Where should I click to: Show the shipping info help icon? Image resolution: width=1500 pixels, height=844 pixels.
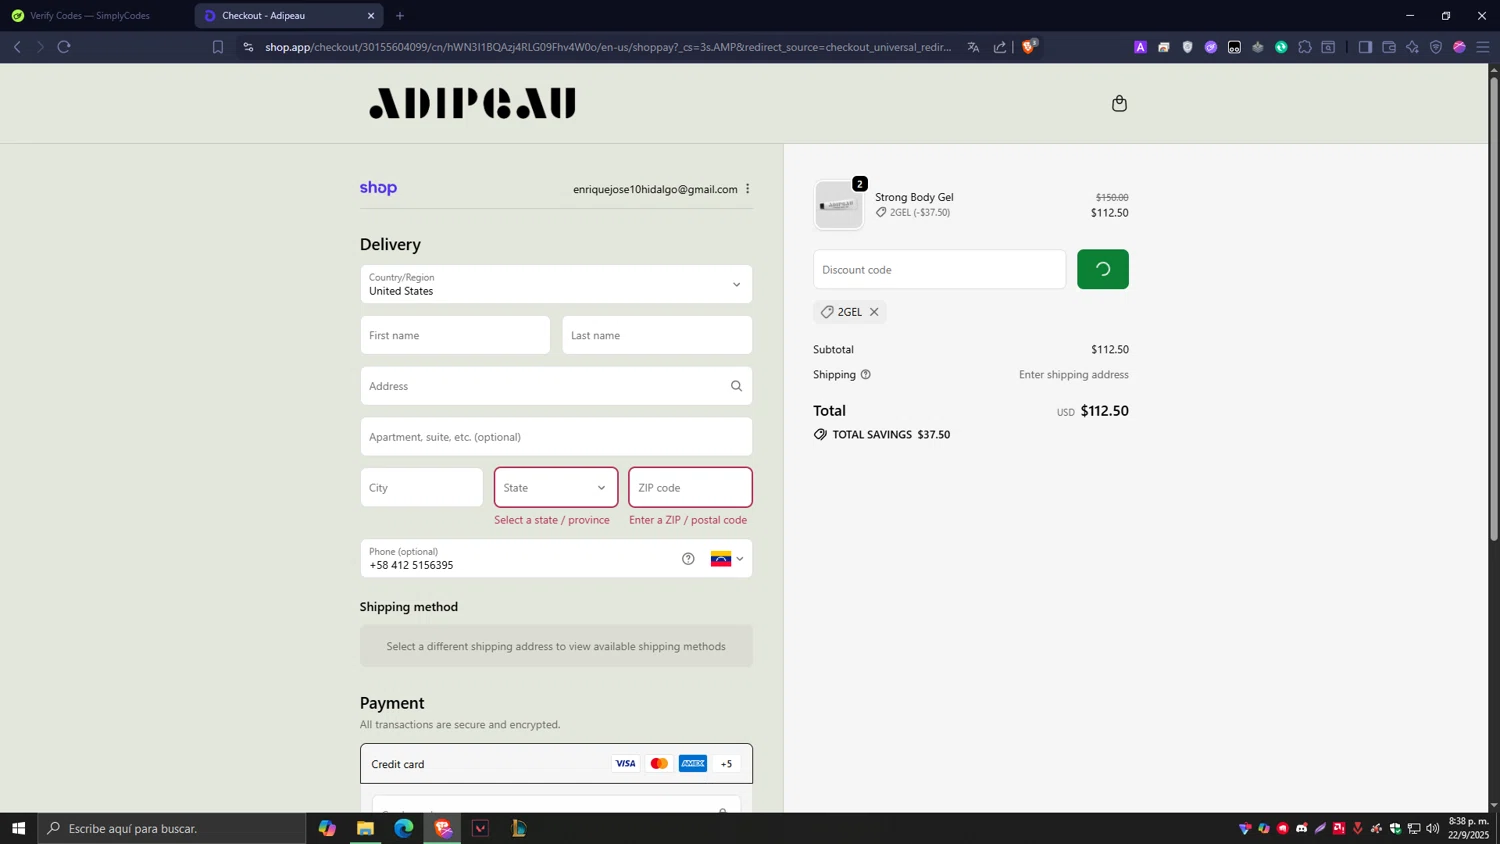pos(866,375)
